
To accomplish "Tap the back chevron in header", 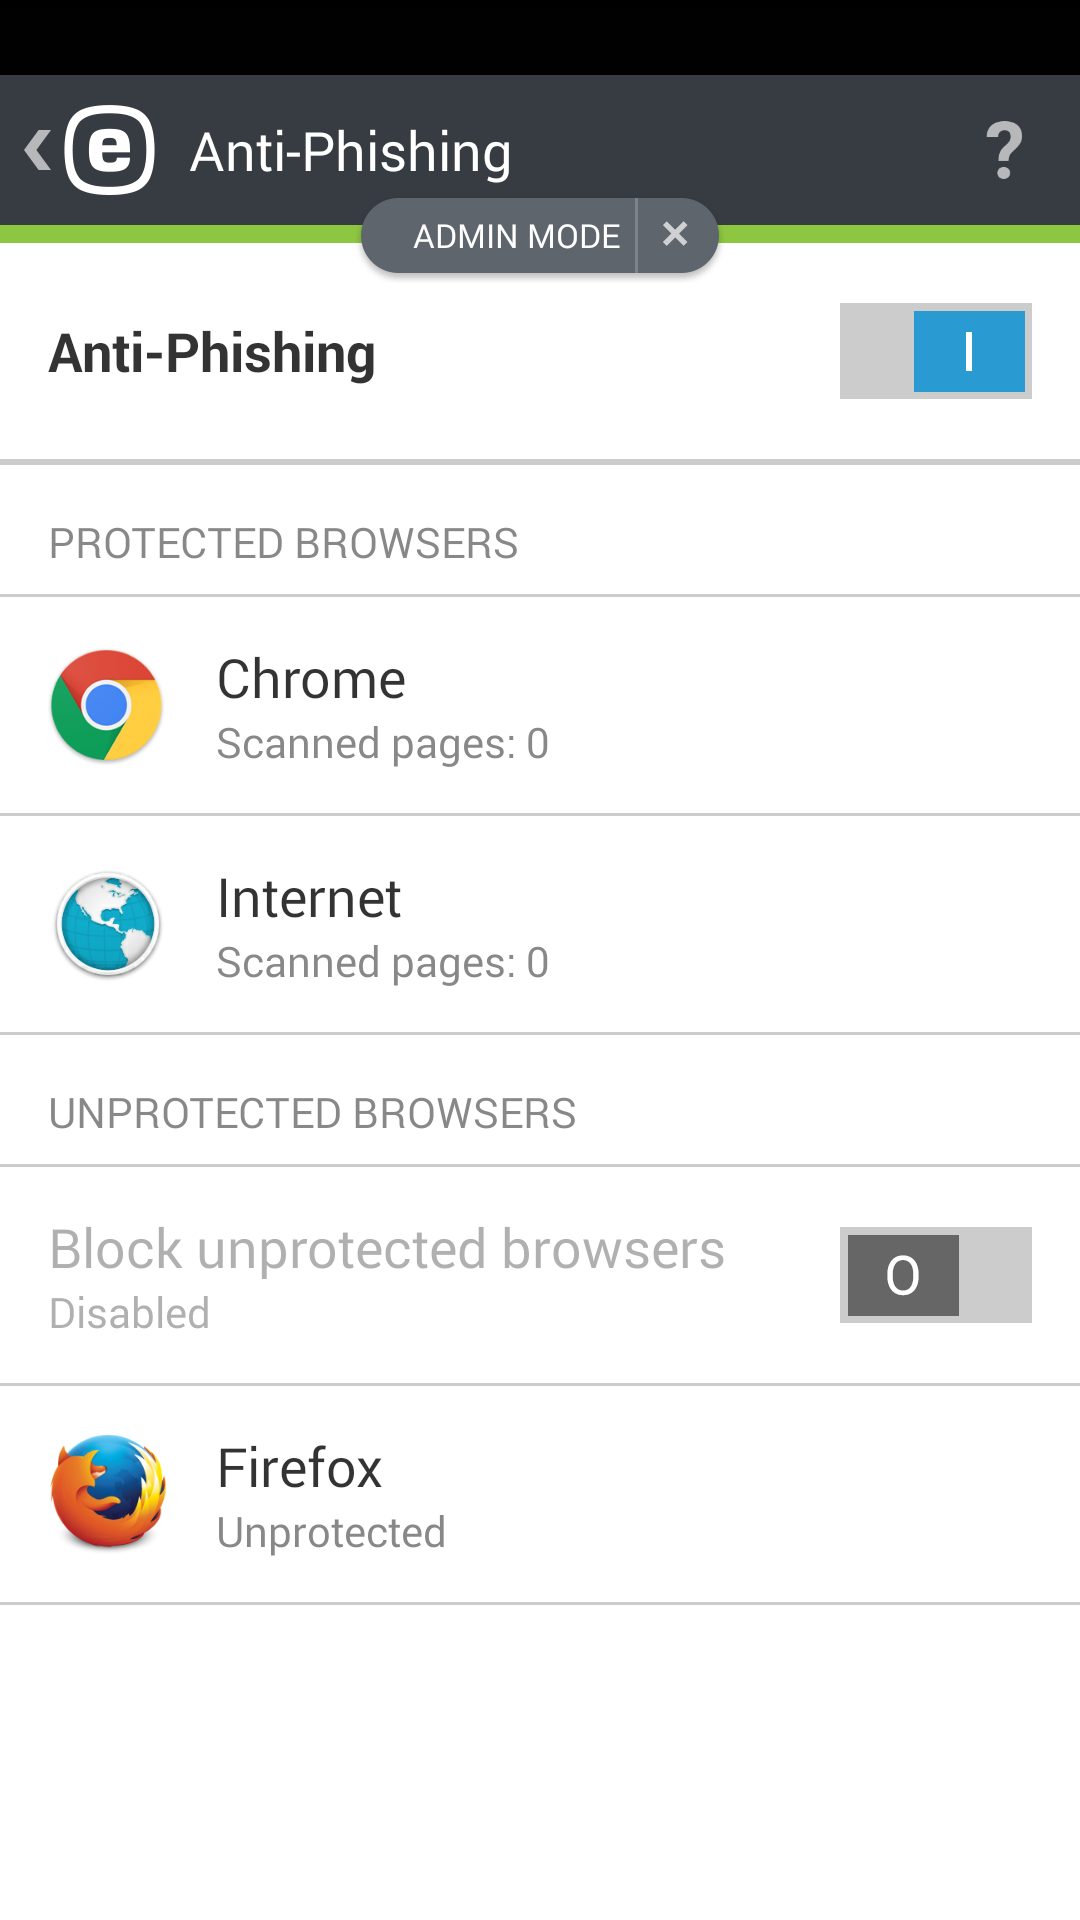I will tap(38, 150).
